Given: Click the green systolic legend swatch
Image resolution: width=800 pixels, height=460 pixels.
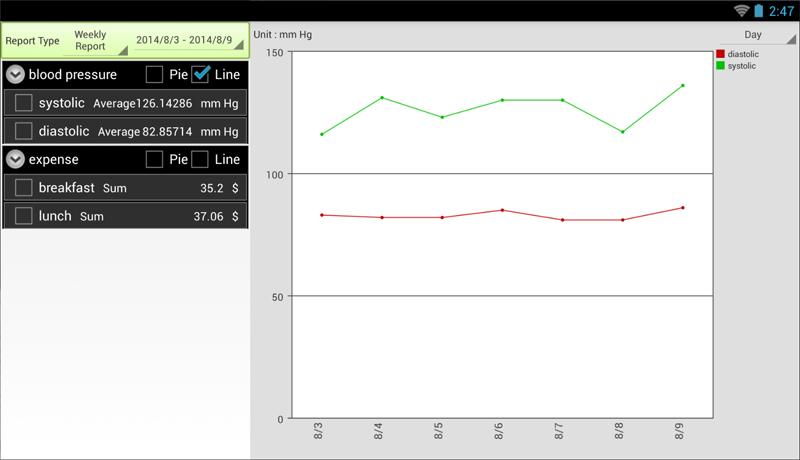Looking at the screenshot, I should point(720,65).
